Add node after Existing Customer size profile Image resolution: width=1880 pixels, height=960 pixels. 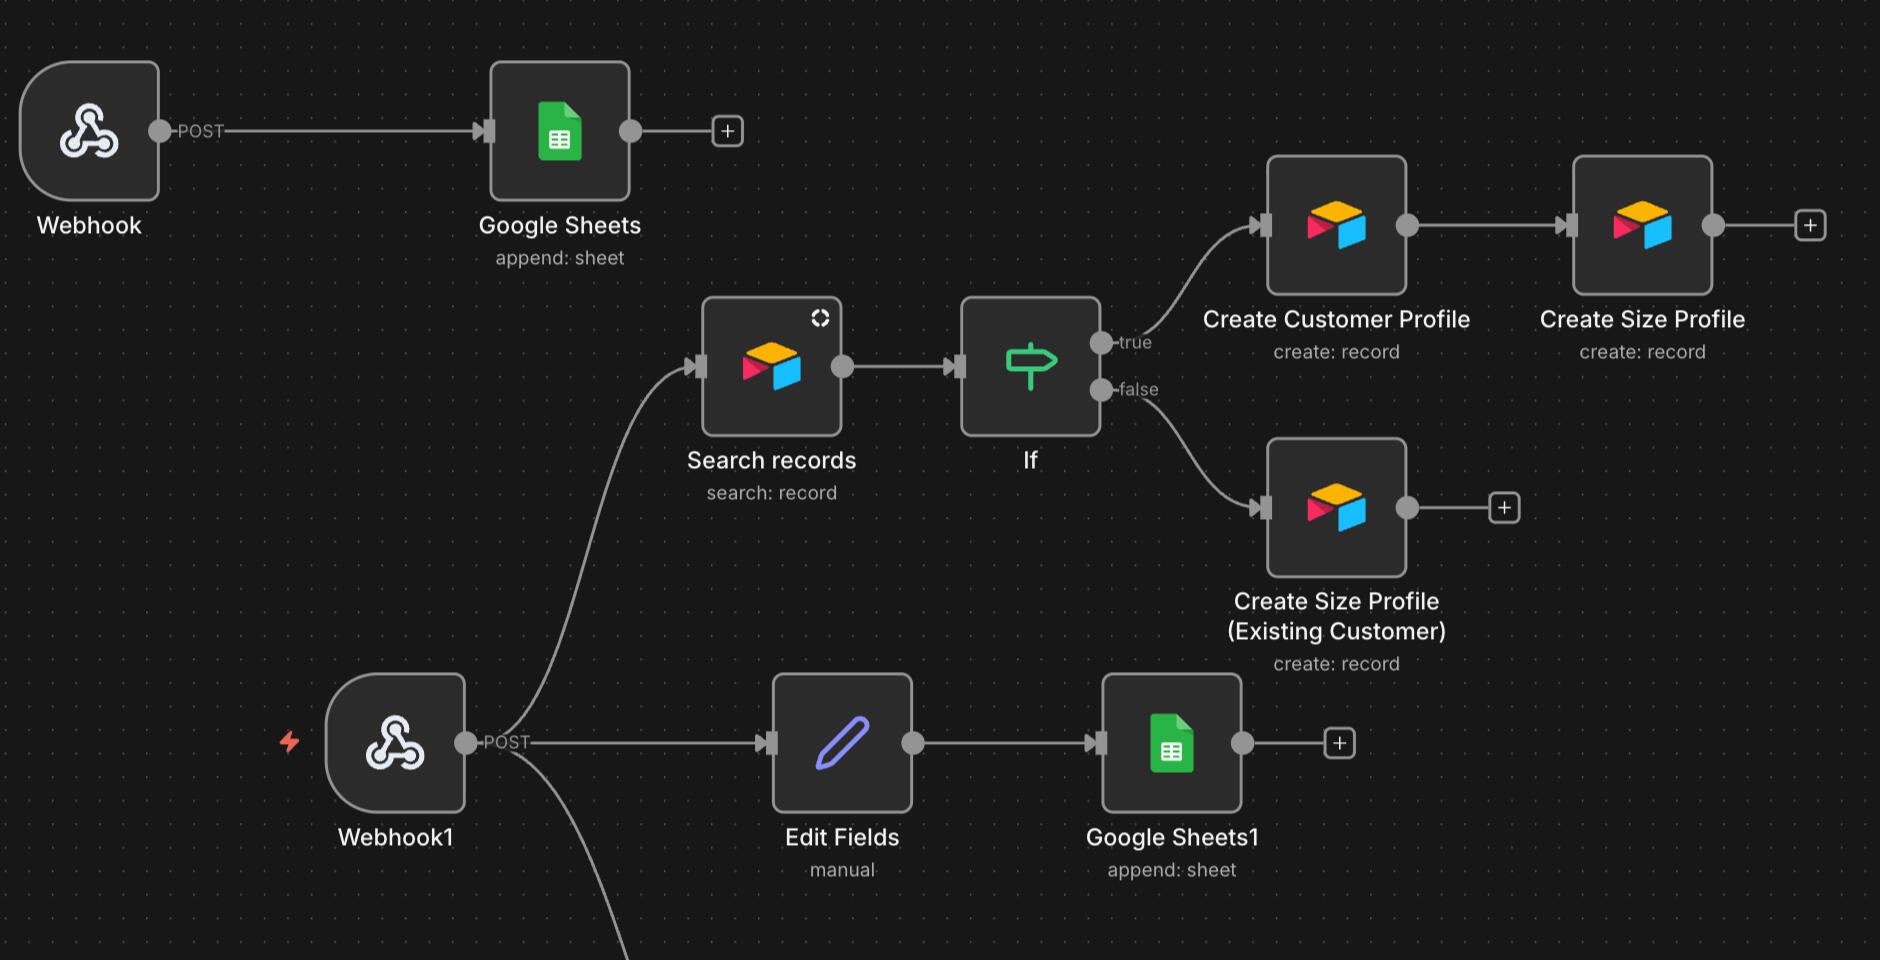(x=1504, y=508)
